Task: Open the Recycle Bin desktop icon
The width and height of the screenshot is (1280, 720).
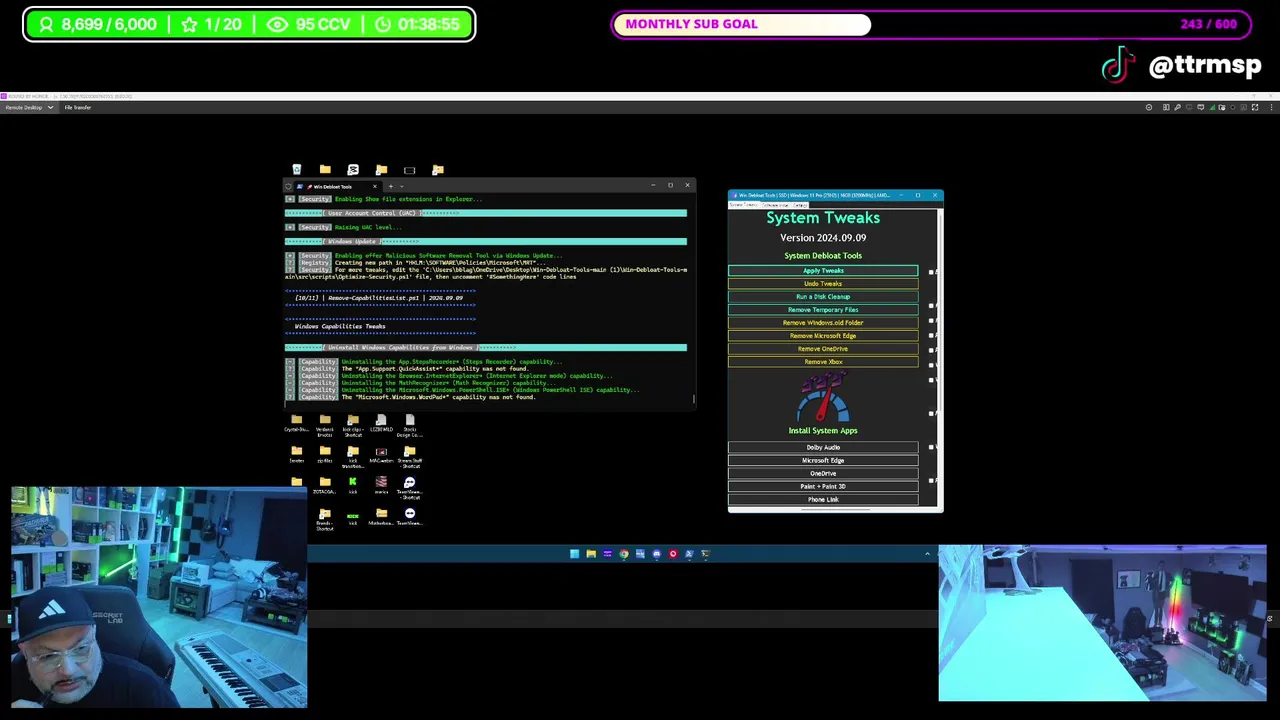Action: click(x=296, y=170)
